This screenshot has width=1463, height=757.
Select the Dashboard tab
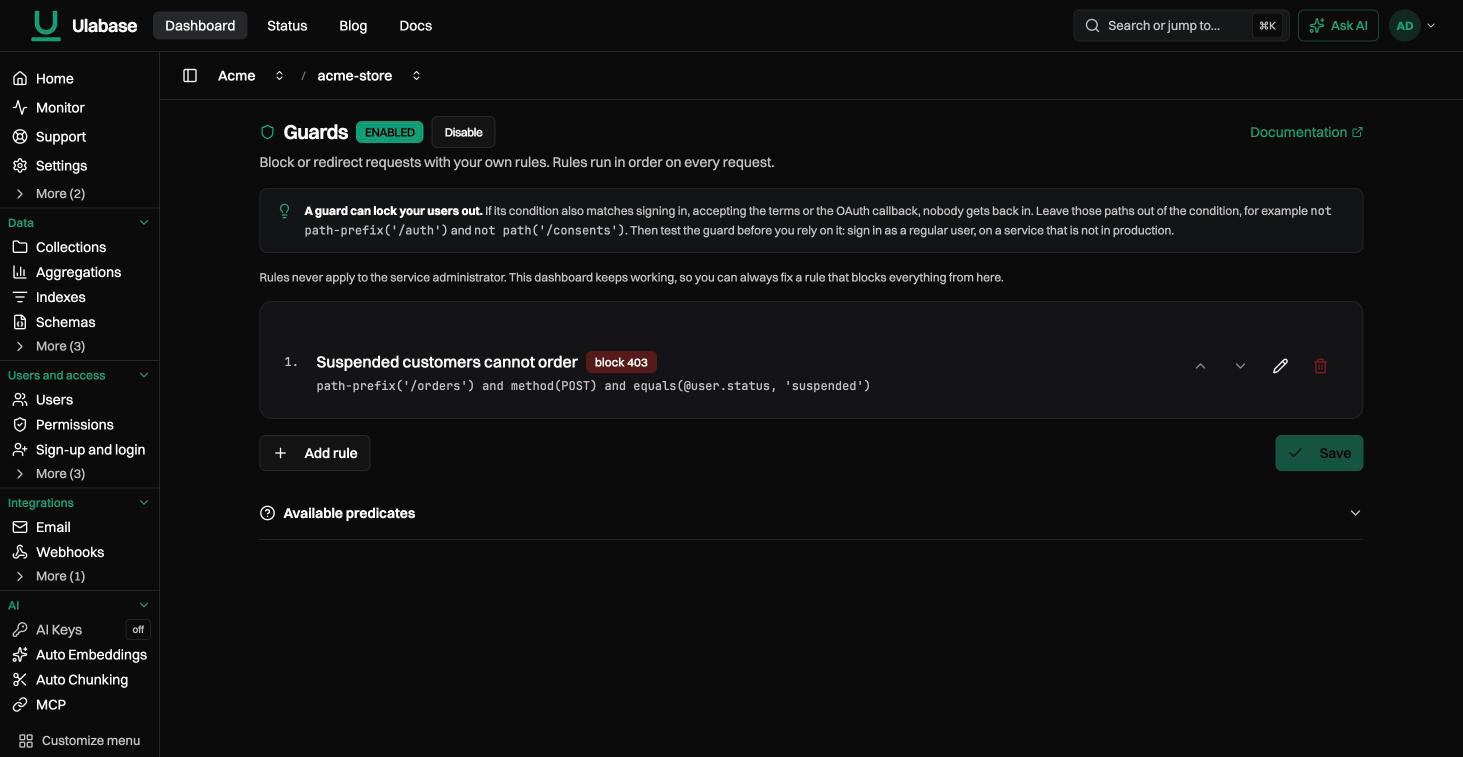click(x=200, y=26)
